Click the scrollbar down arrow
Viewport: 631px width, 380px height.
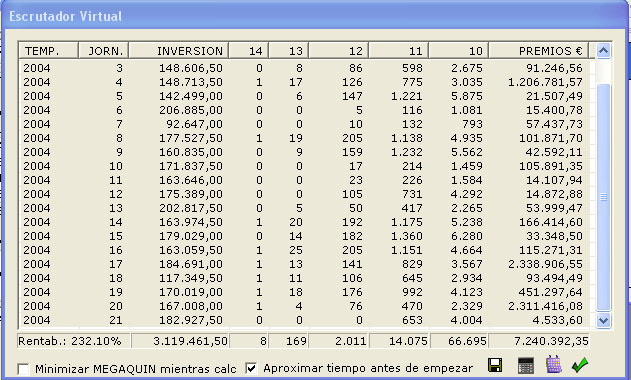click(x=603, y=320)
